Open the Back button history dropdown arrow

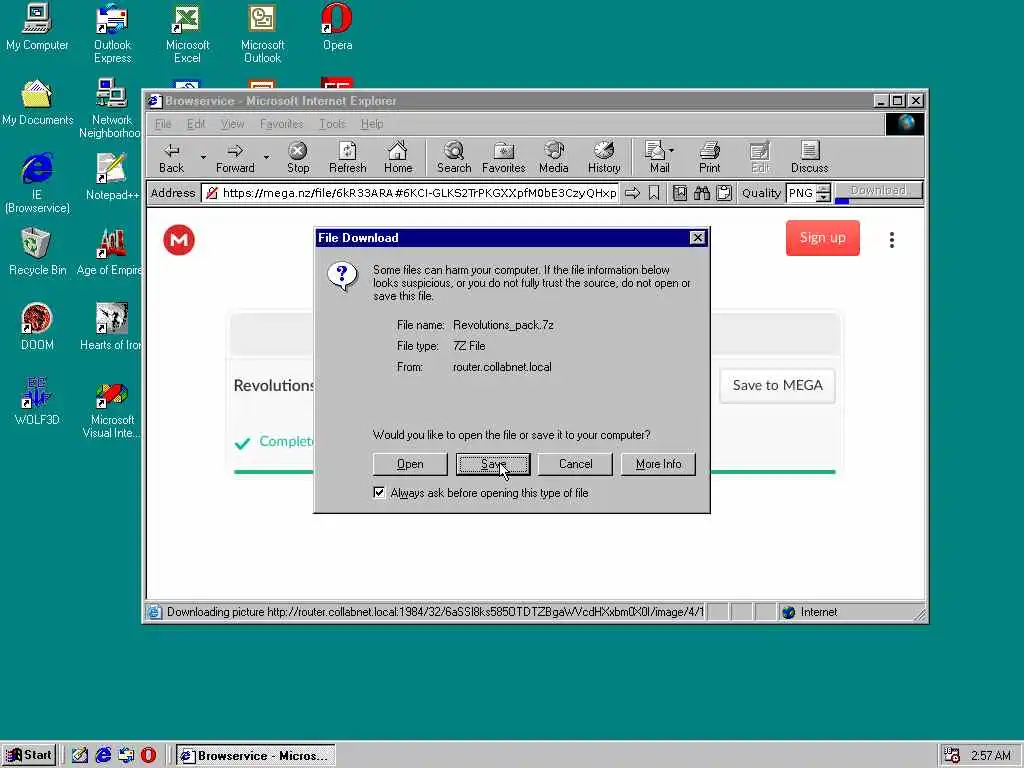pyautogui.click(x=203, y=157)
